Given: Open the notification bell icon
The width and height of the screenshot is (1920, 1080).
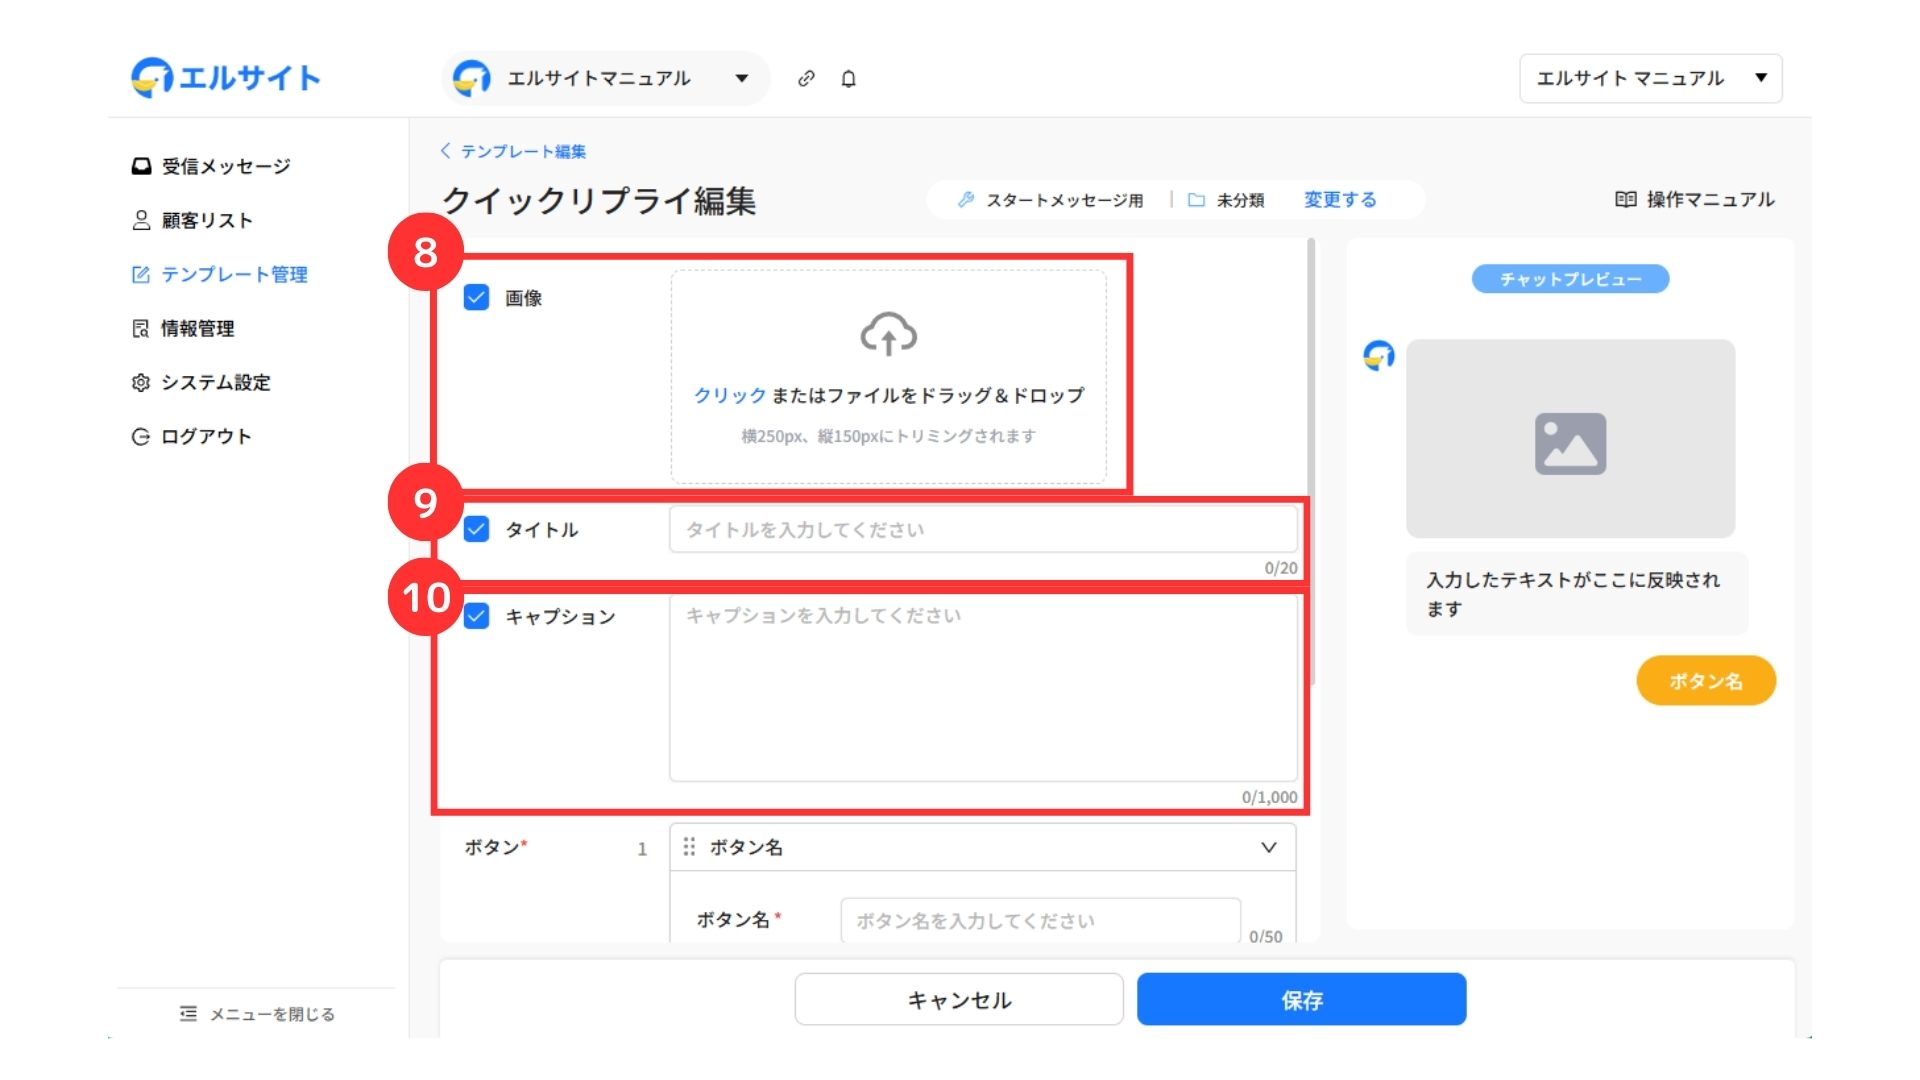Looking at the screenshot, I should click(x=848, y=78).
